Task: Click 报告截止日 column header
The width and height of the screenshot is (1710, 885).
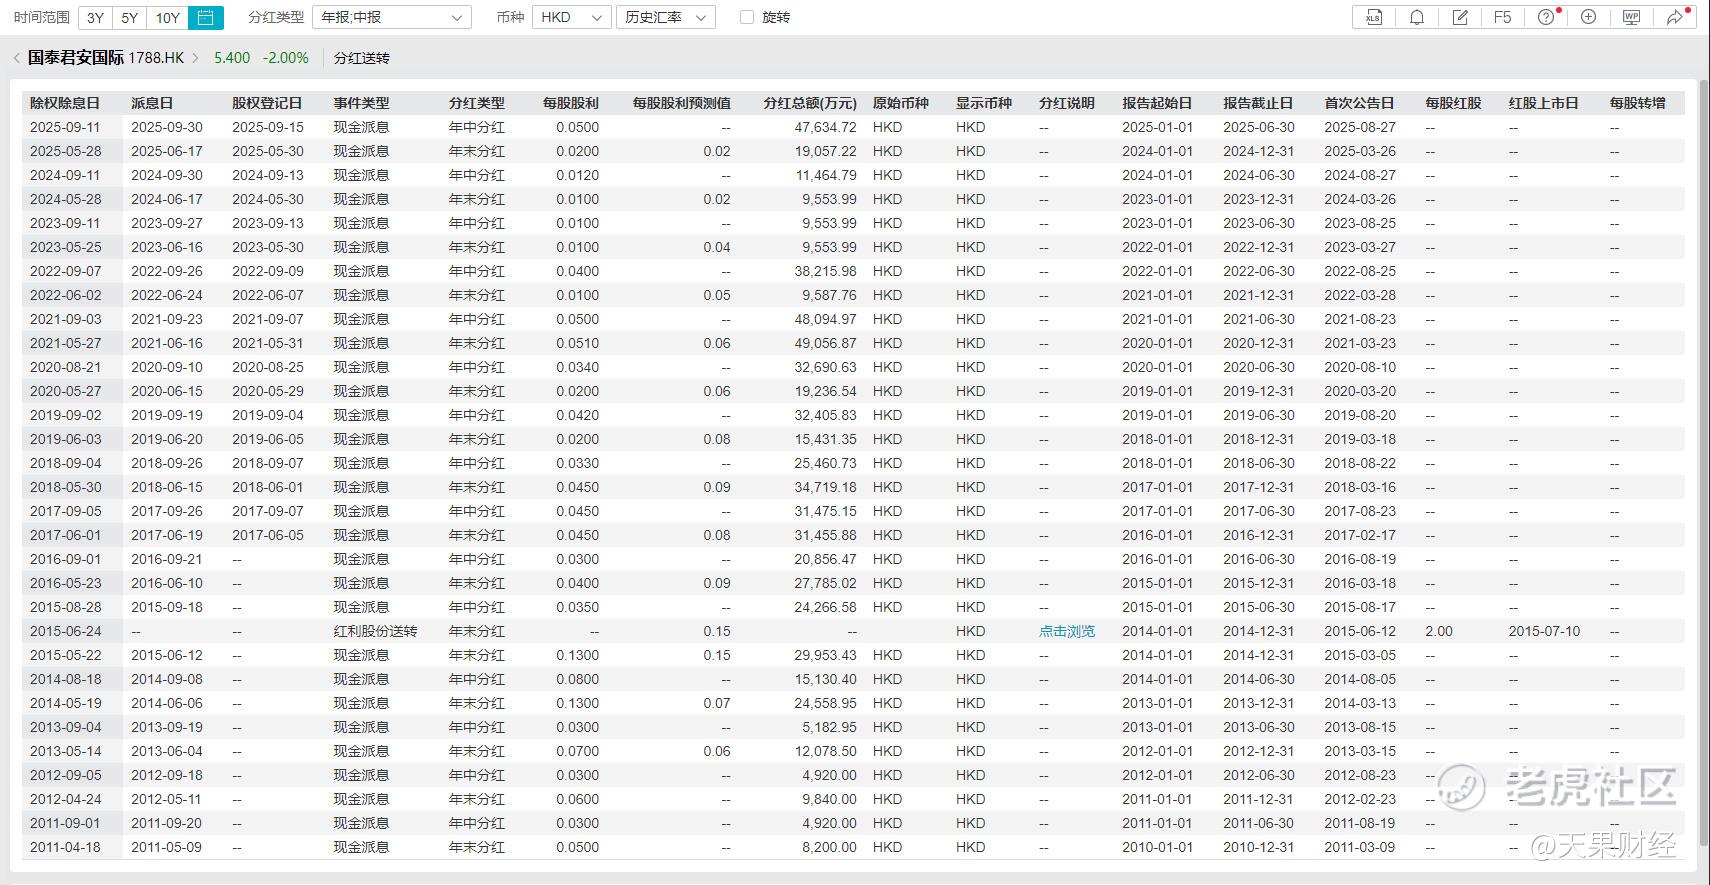Action: 1259,103
